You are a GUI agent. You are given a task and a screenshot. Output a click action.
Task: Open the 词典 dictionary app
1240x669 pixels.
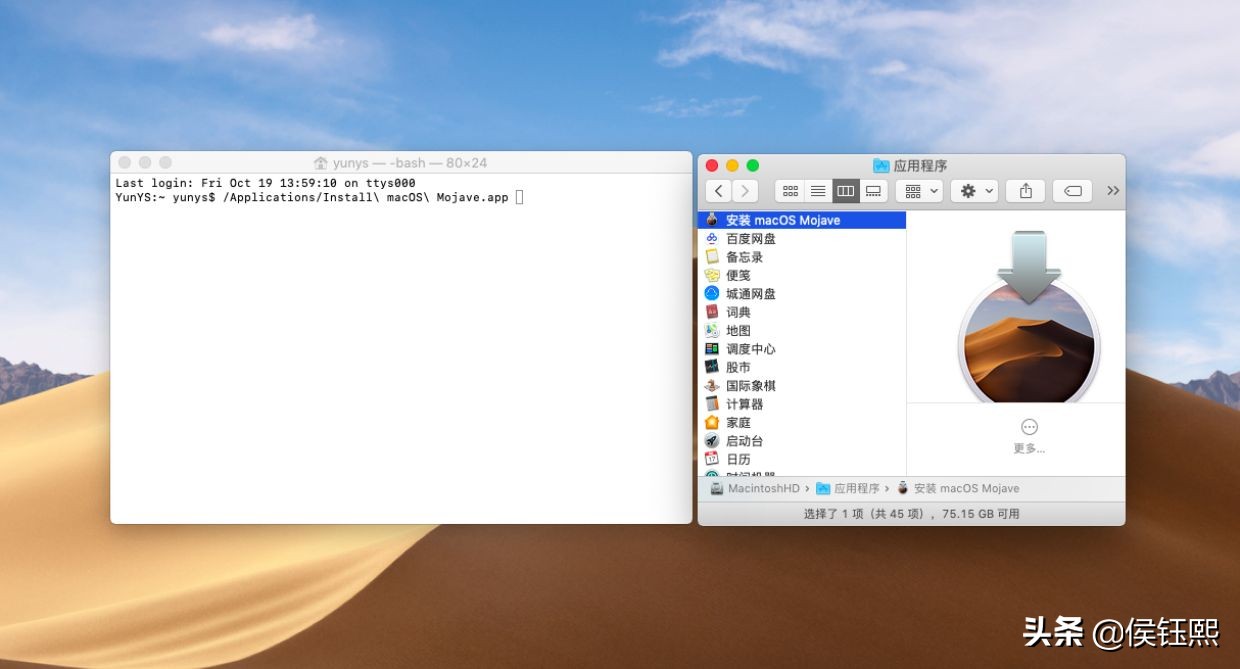(x=740, y=311)
